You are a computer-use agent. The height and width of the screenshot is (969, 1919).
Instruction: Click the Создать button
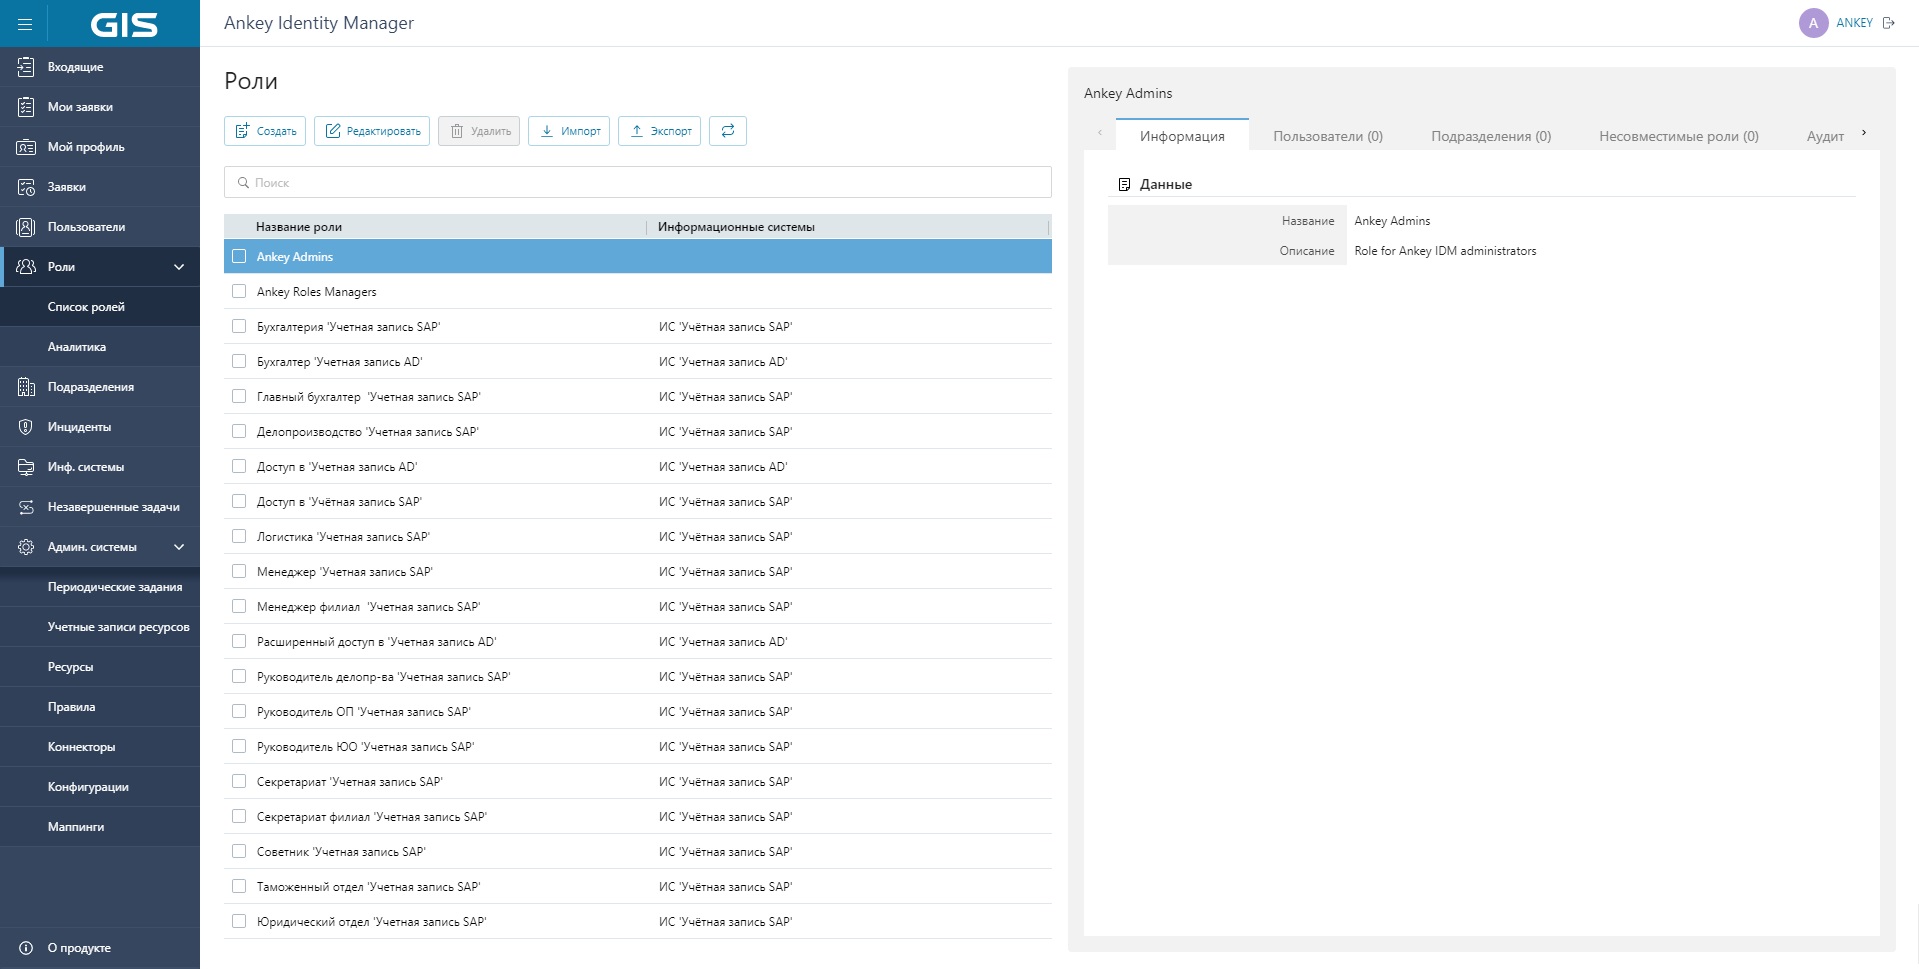[x=265, y=131]
